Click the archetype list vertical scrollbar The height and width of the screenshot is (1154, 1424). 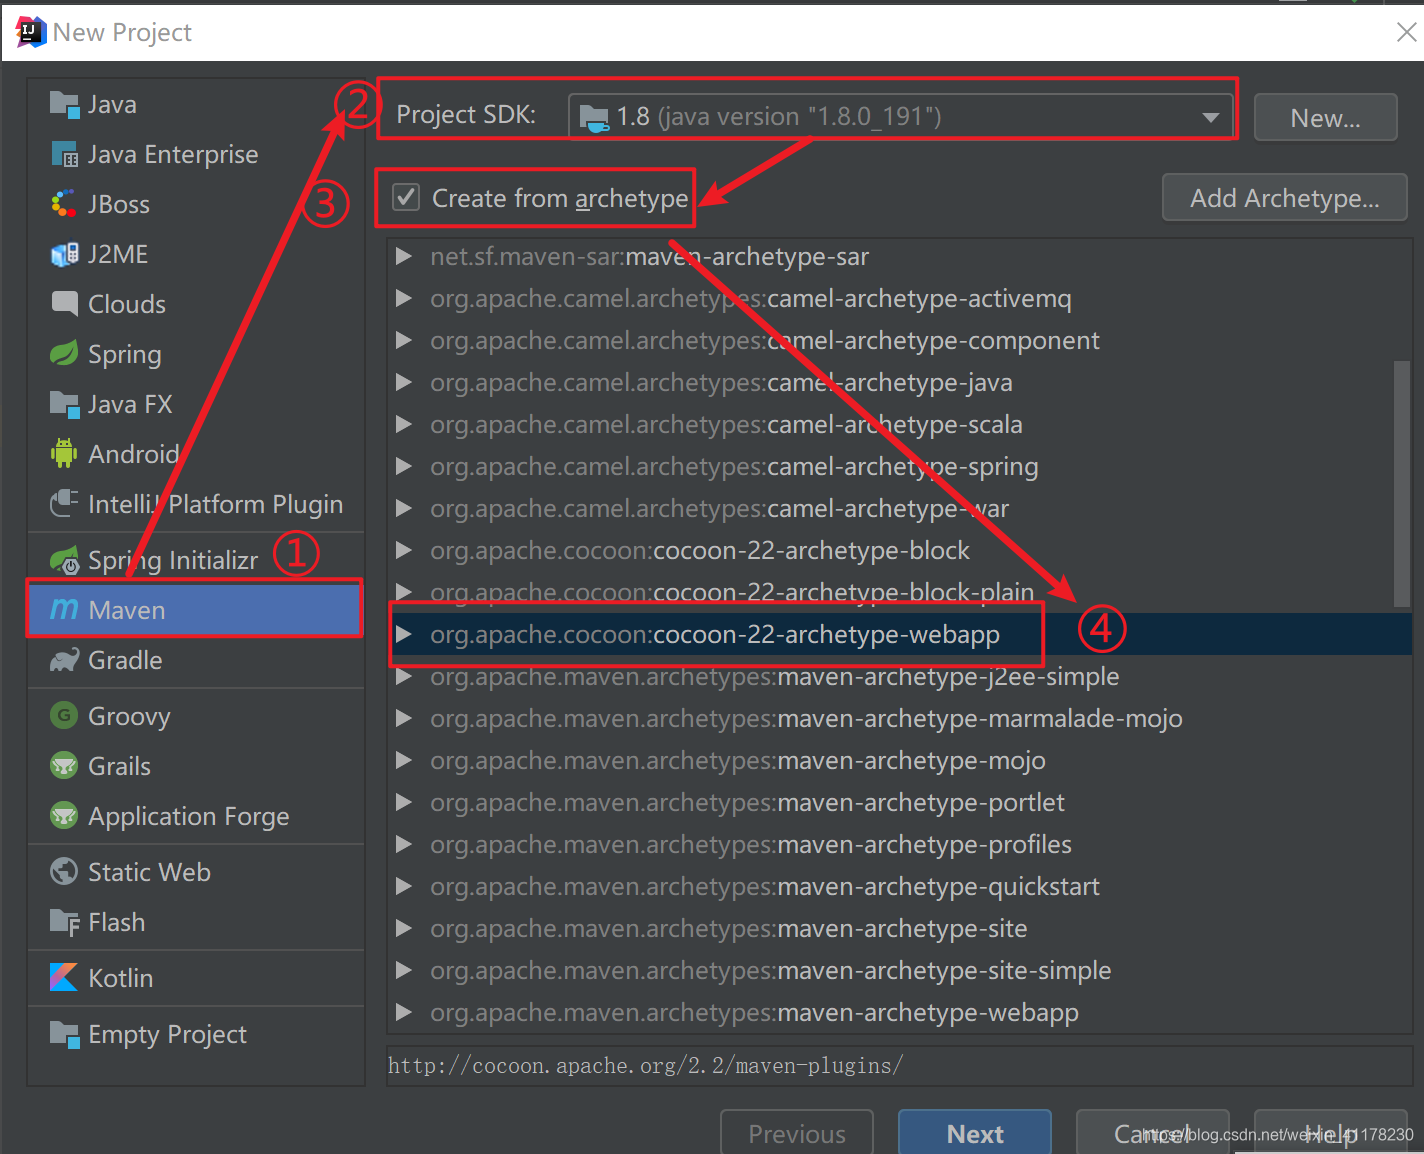click(x=1402, y=483)
